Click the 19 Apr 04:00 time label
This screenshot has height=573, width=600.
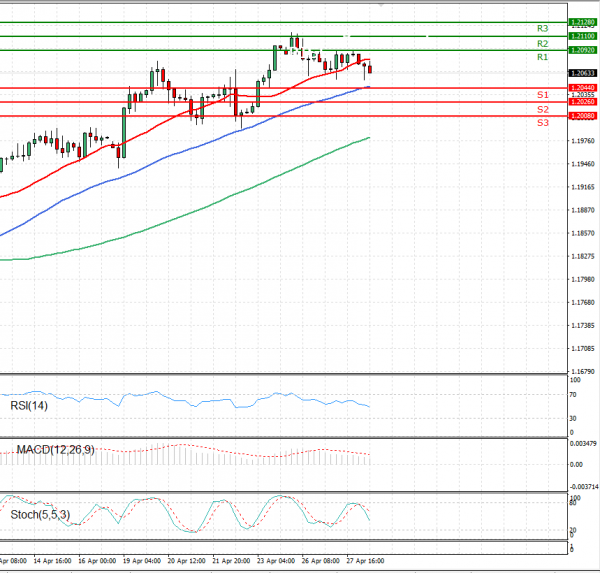tap(142, 561)
